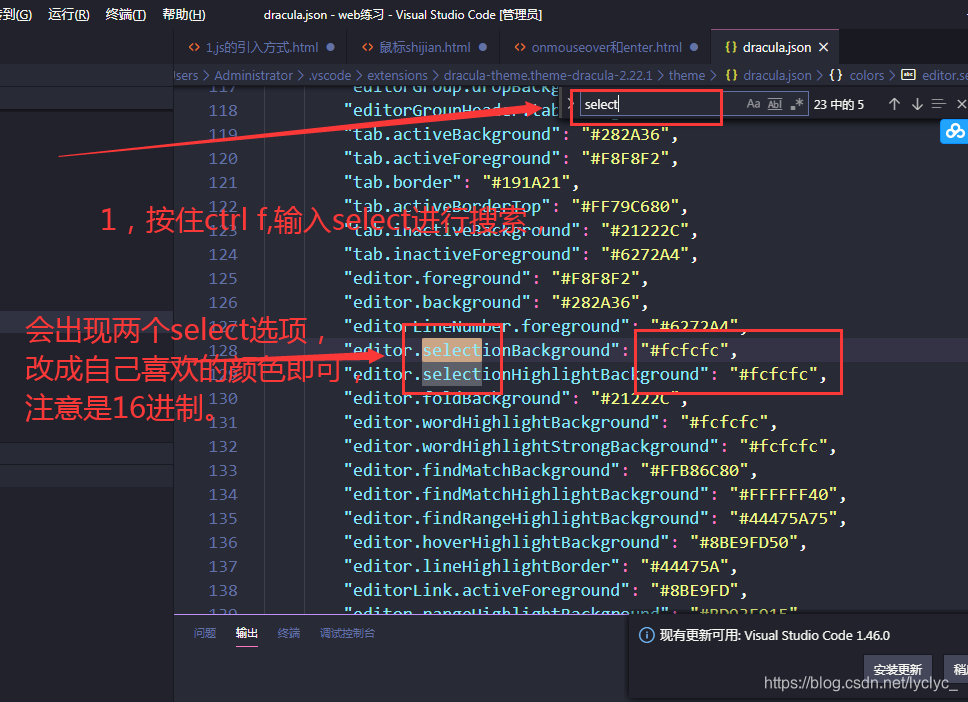Click line number 133 in gutter
Screen dimensions: 968x702
pos(223,470)
